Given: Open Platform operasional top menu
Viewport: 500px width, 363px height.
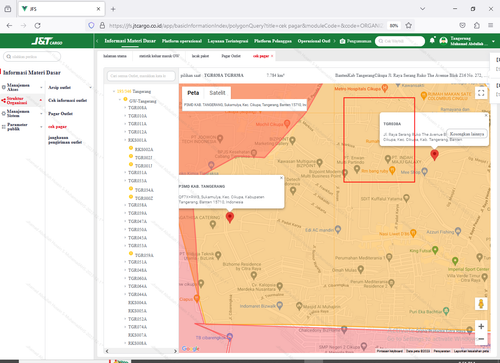Looking at the screenshot, I should (182, 41).
